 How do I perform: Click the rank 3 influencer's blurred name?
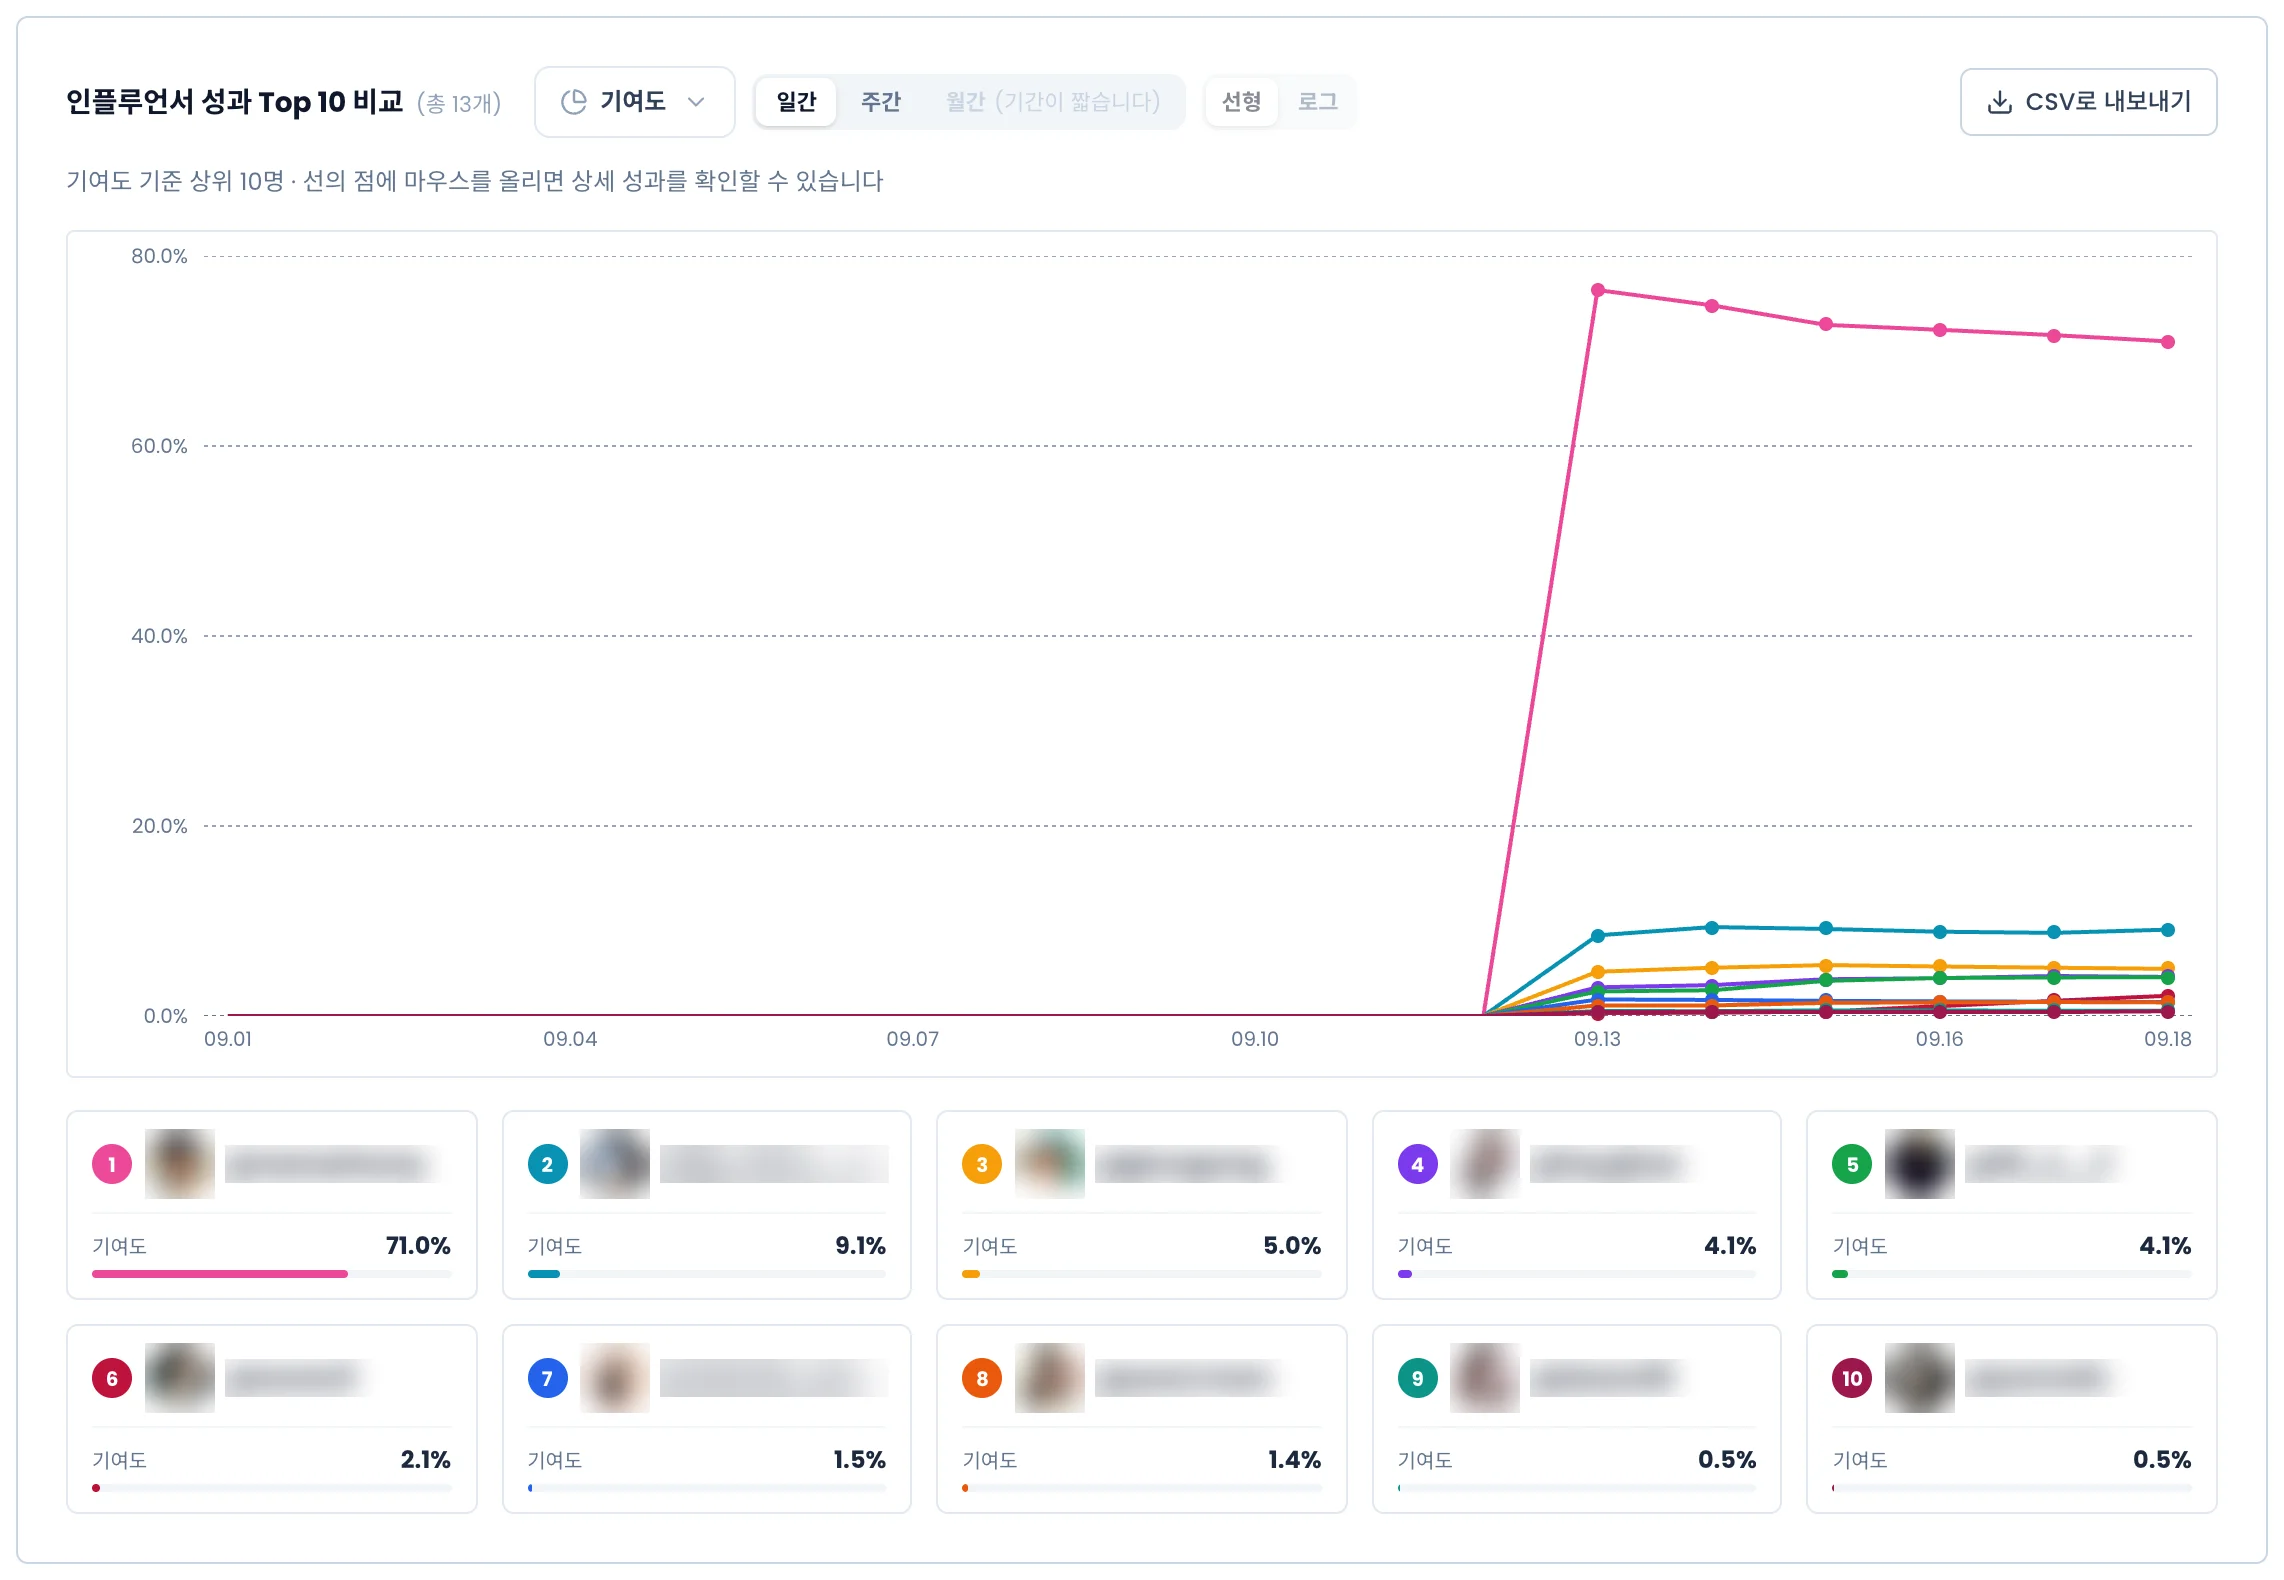click(1187, 1164)
